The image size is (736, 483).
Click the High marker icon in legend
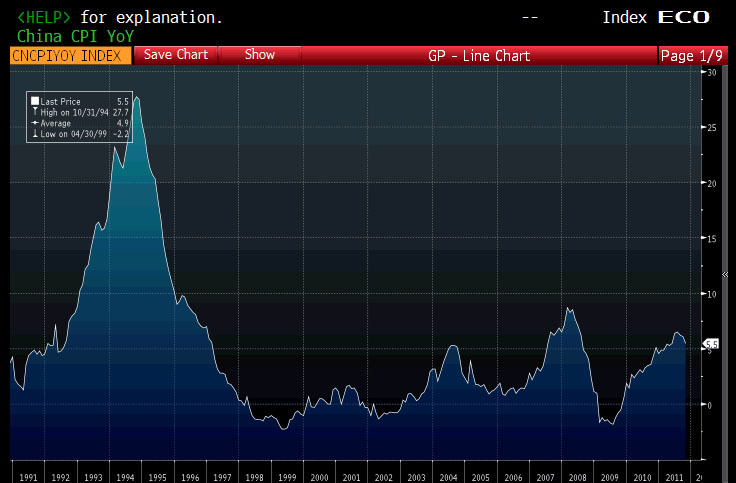pyautogui.click(x=35, y=112)
